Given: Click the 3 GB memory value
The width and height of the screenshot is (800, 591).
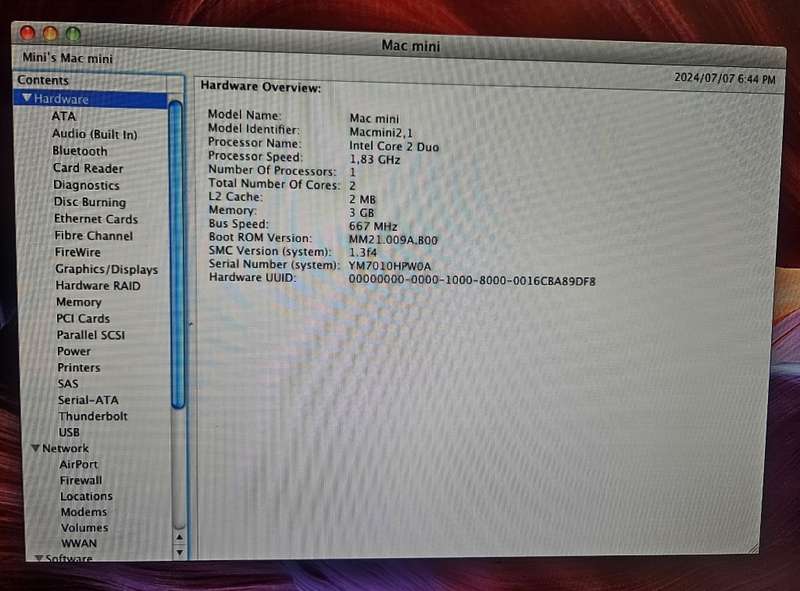Looking at the screenshot, I should (362, 212).
